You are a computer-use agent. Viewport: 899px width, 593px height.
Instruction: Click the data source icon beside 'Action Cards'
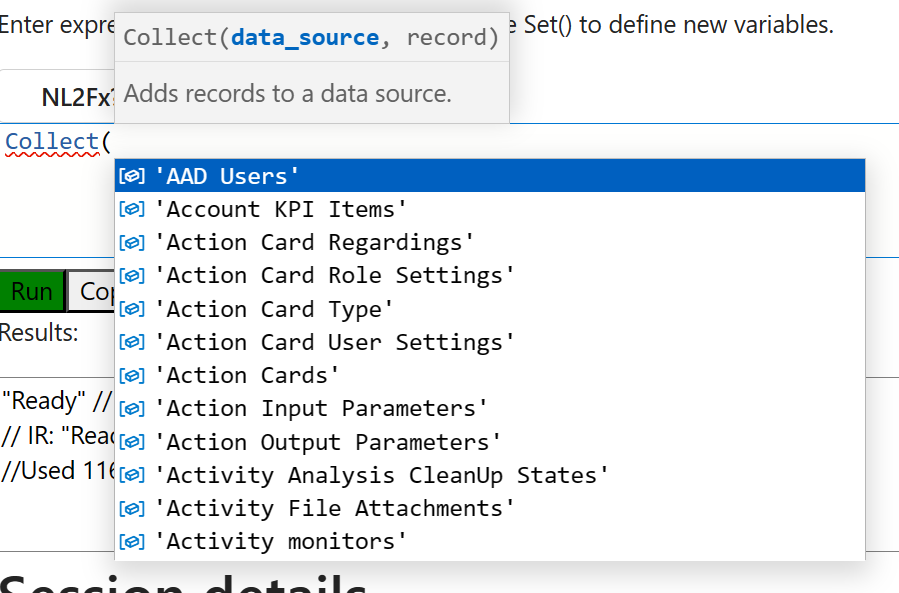coord(131,374)
